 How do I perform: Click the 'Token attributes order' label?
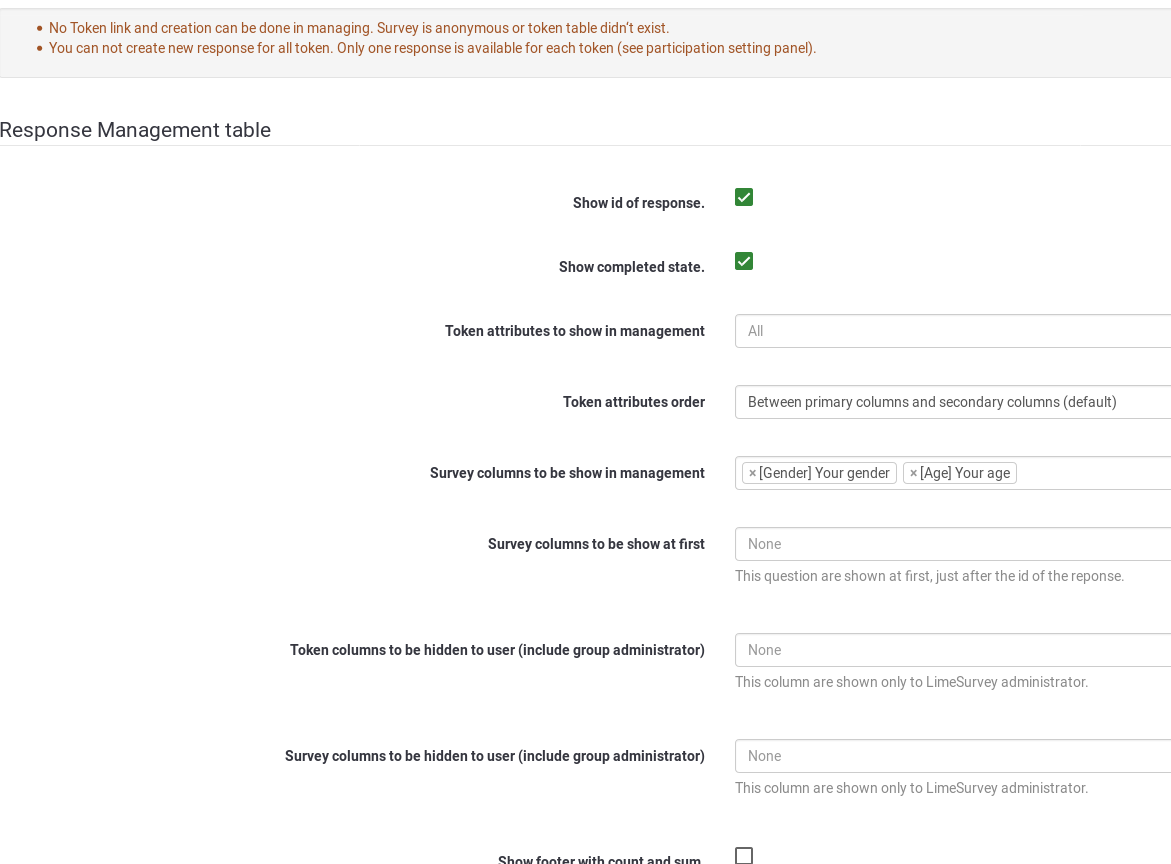633,402
